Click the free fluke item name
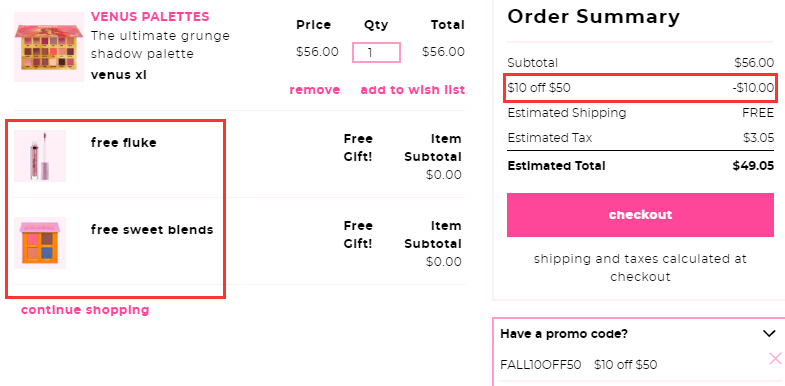This screenshot has width=785, height=386. 124,143
